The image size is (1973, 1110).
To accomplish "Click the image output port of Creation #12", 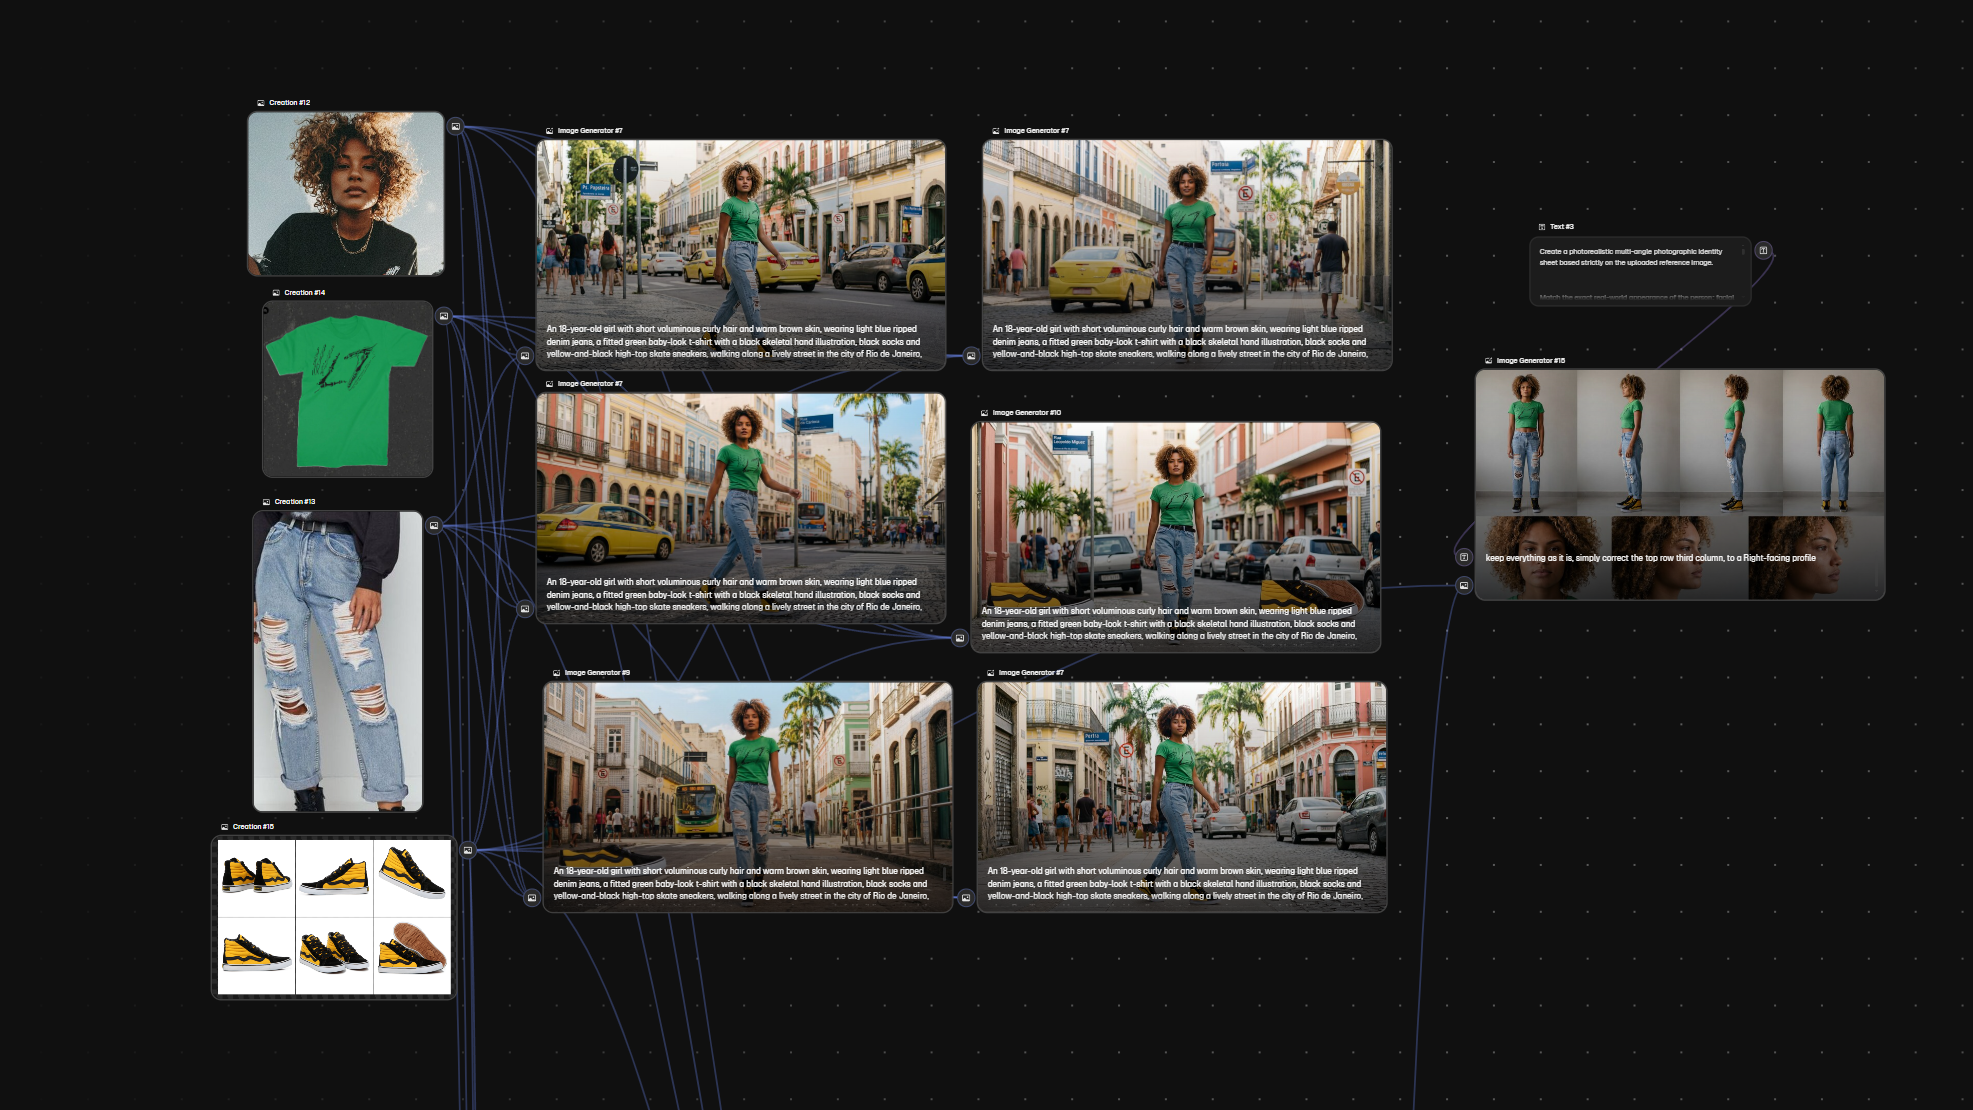I will 455,127.
